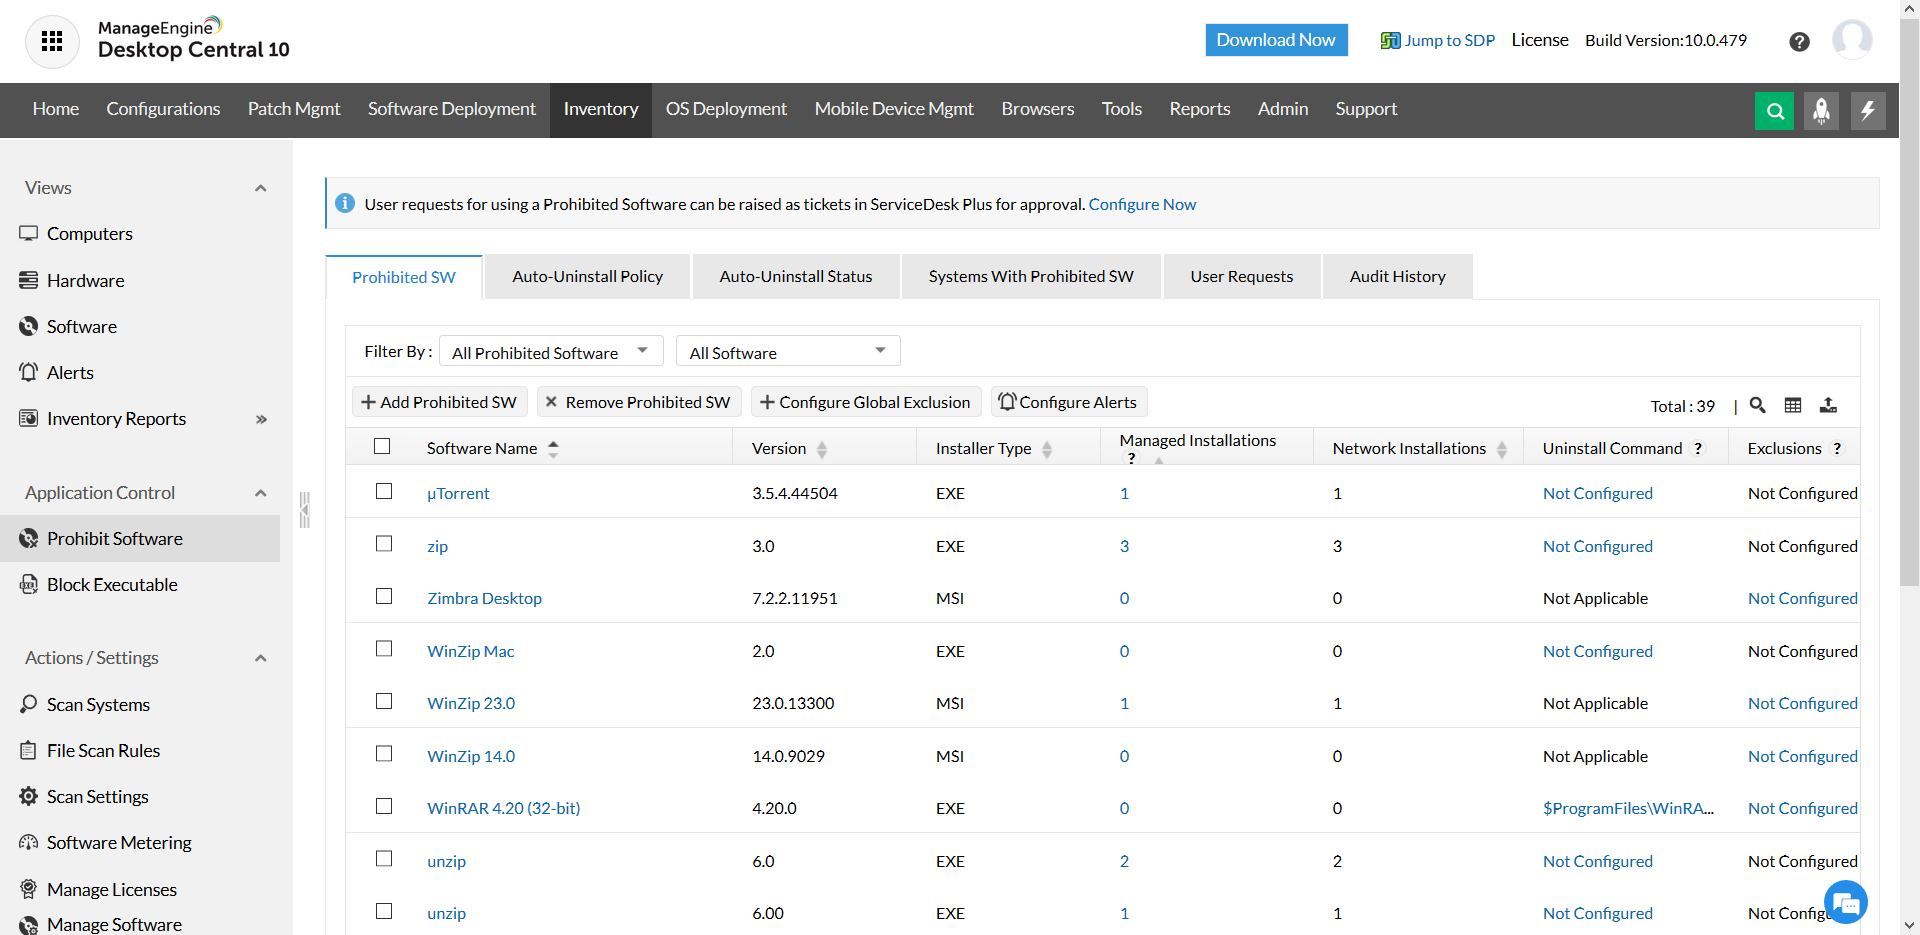Collapse the Application Control section

(261, 493)
